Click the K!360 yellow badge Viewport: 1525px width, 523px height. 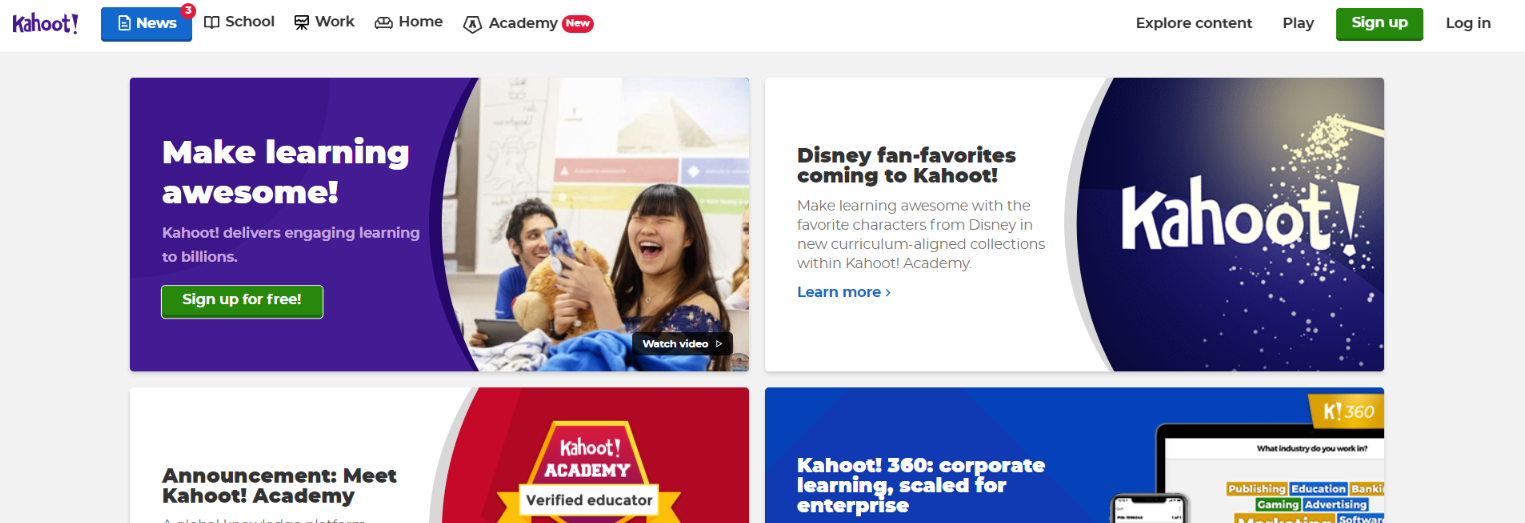[x=1346, y=410]
